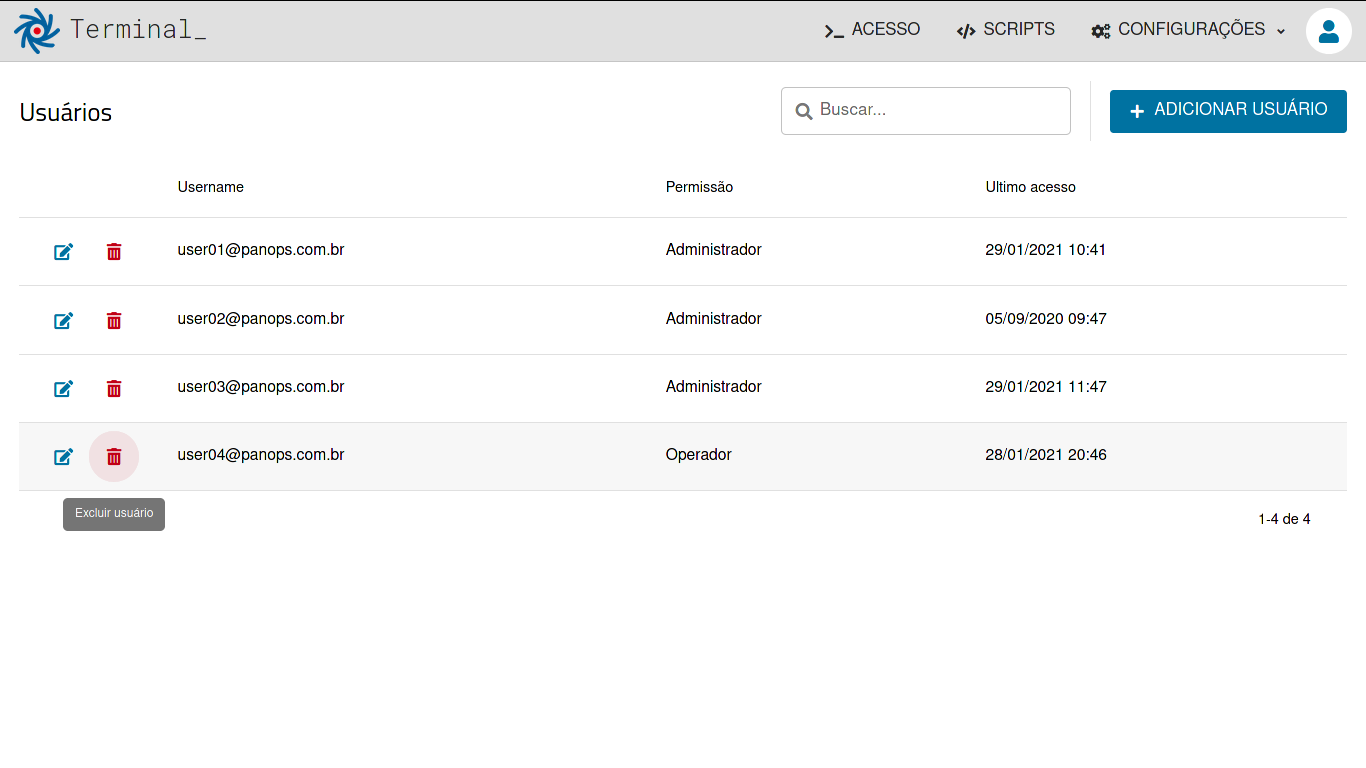Click the 1-4 de 4 pagination text
The image size is (1366, 768).
1284,519
